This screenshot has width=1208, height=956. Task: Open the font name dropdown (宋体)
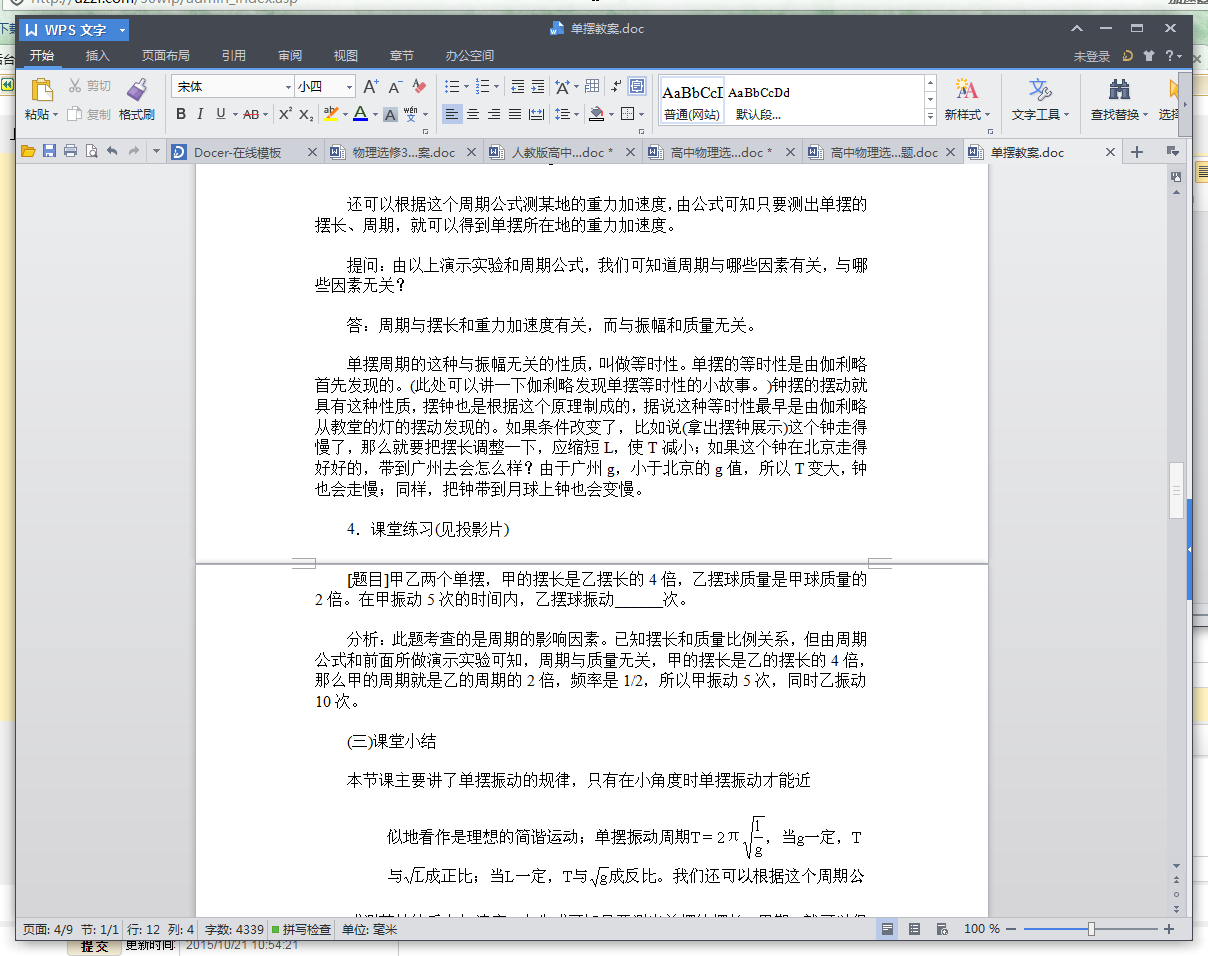click(x=289, y=87)
